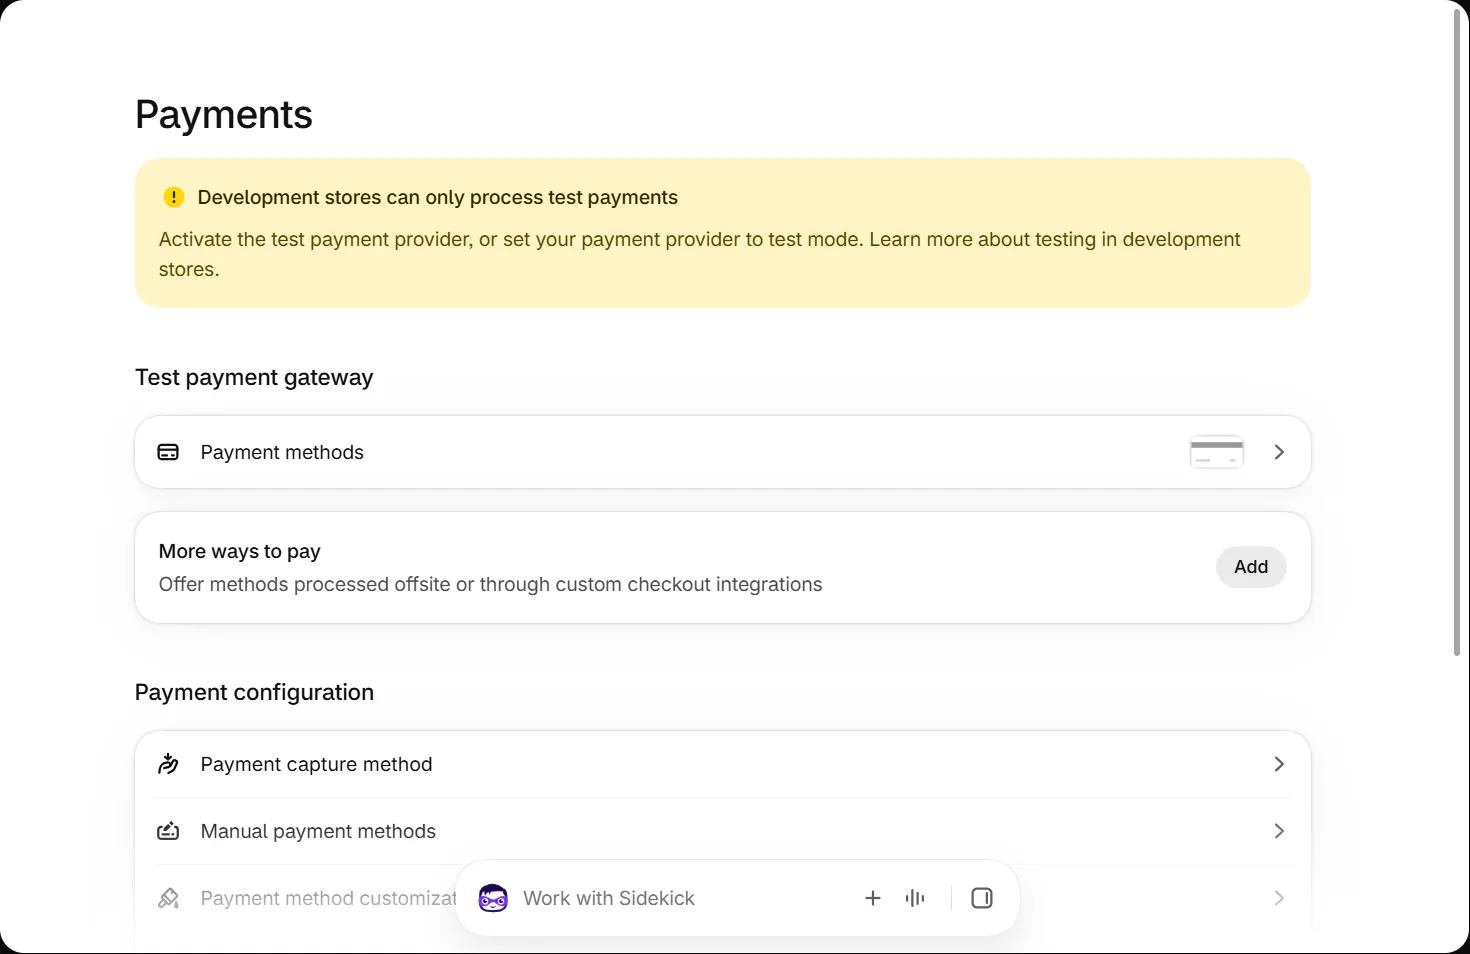The image size is (1470, 954).
Task: Open the Payment methods row
Action: (x=723, y=452)
